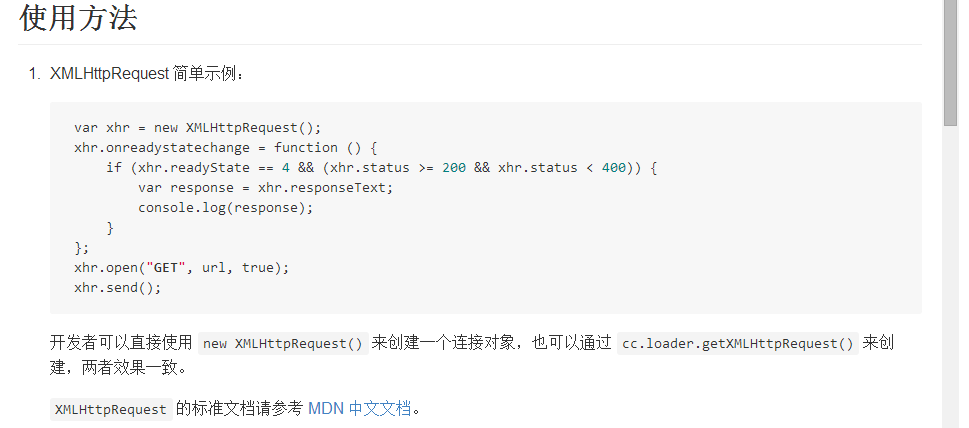Screen dimensions: 969x428
Task: Click the code line declaring var xhr
Action: click(197, 127)
